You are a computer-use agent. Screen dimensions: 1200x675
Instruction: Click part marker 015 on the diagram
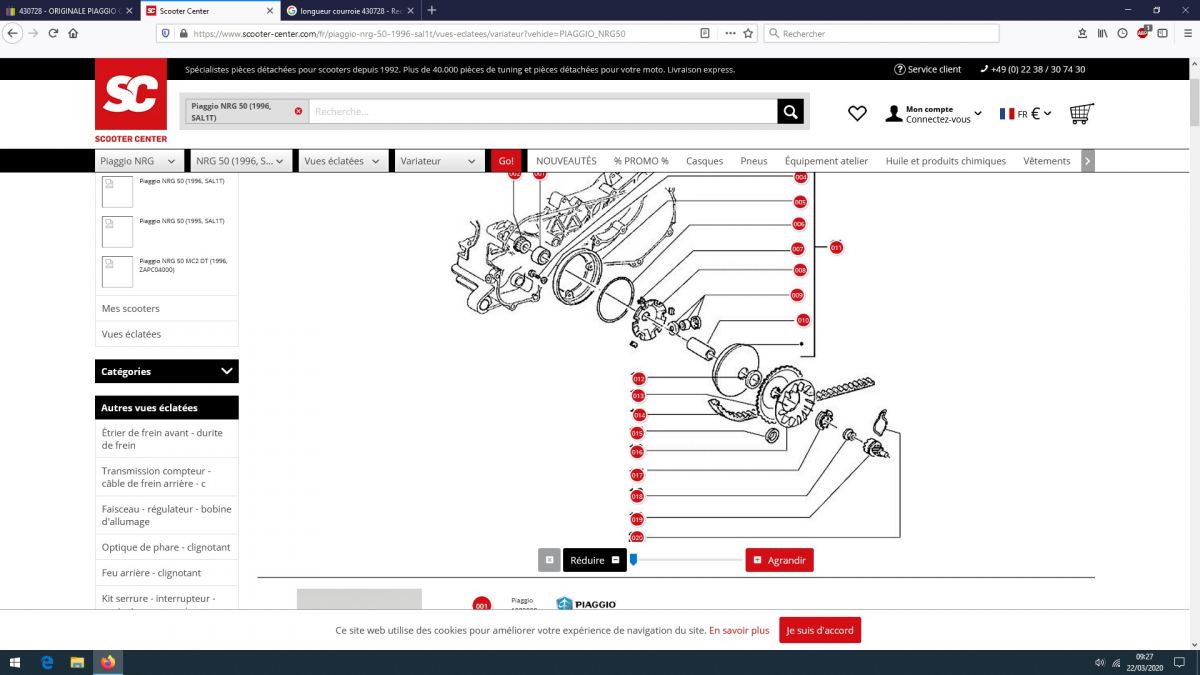[637, 433]
